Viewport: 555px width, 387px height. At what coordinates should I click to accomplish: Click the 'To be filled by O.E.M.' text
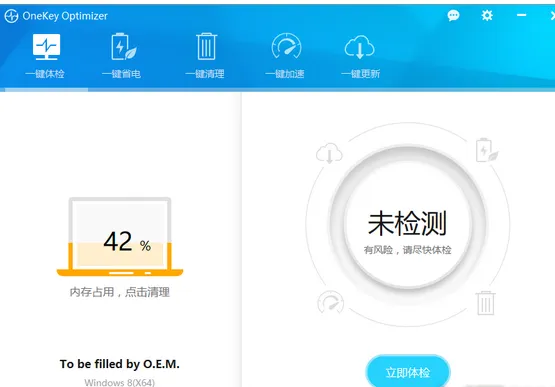pyautogui.click(x=120, y=364)
